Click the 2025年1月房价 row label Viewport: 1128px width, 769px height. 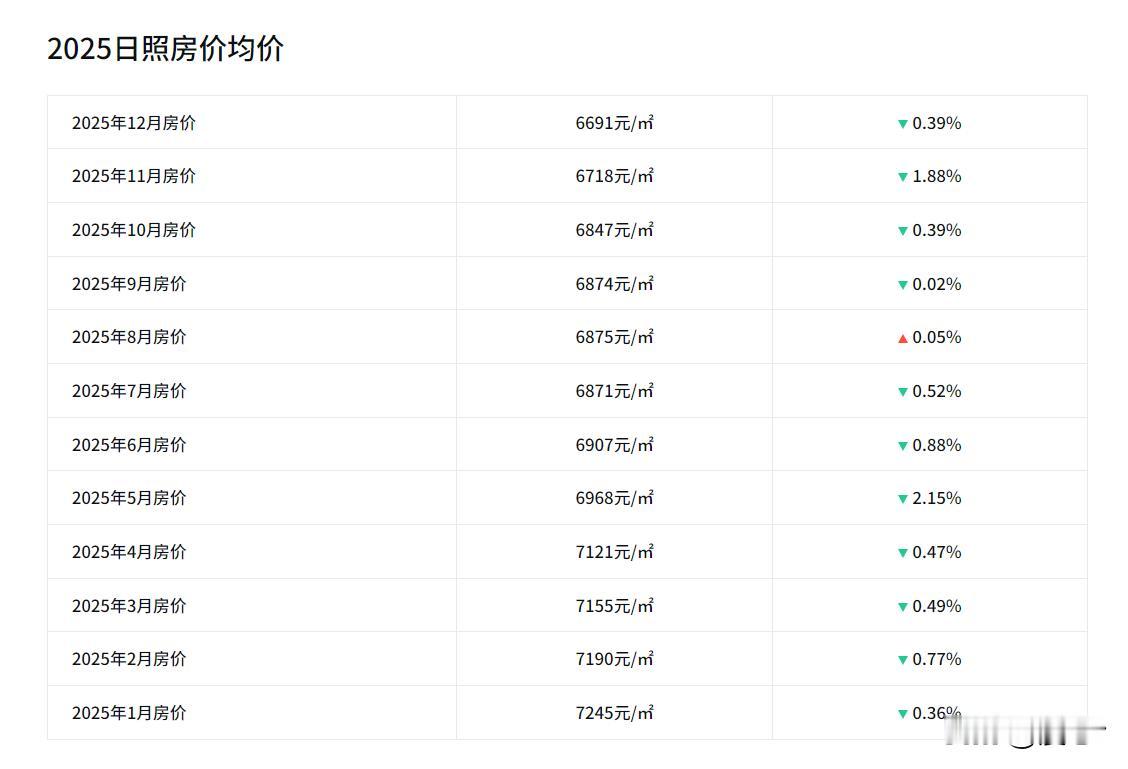(x=129, y=713)
